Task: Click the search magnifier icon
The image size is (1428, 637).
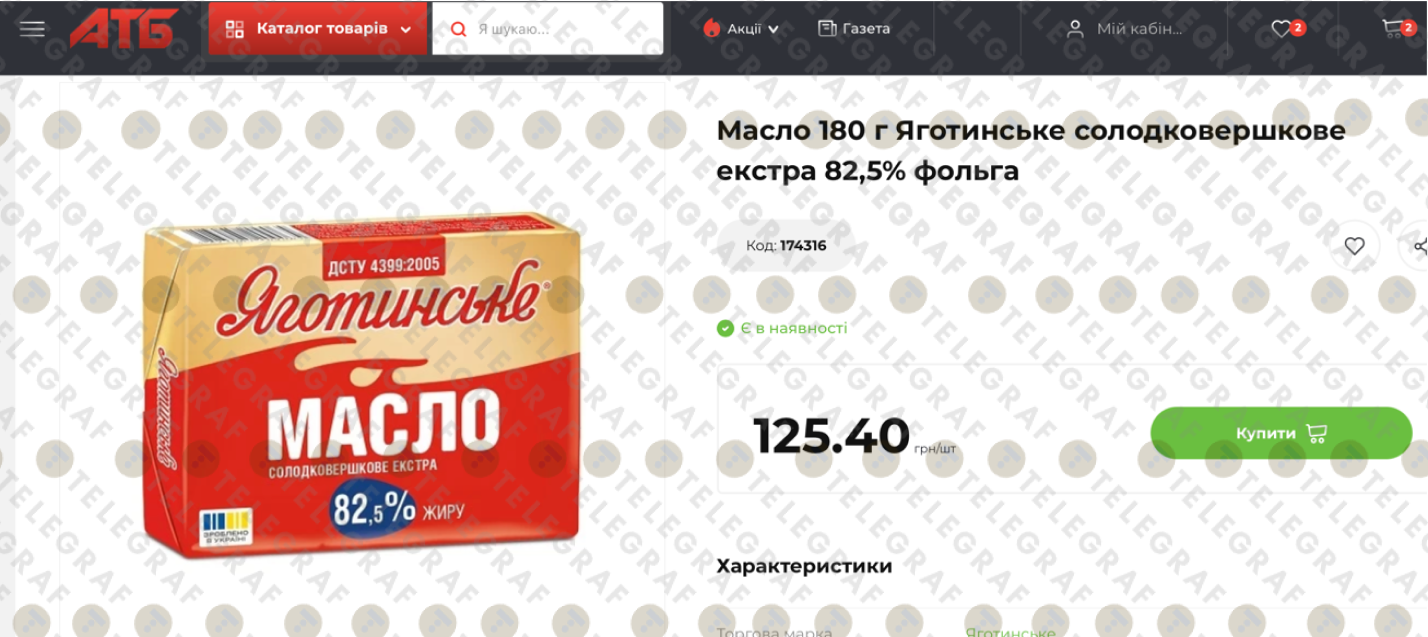Action: pos(459,29)
